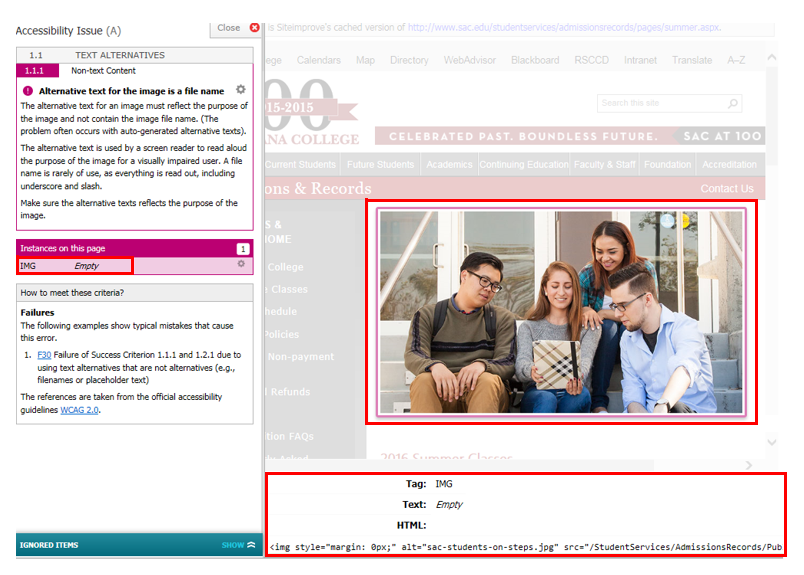The height and width of the screenshot is (575, 804).
Task: Click the magenta exclamation issue icon
Action: [x=28, y=91]
